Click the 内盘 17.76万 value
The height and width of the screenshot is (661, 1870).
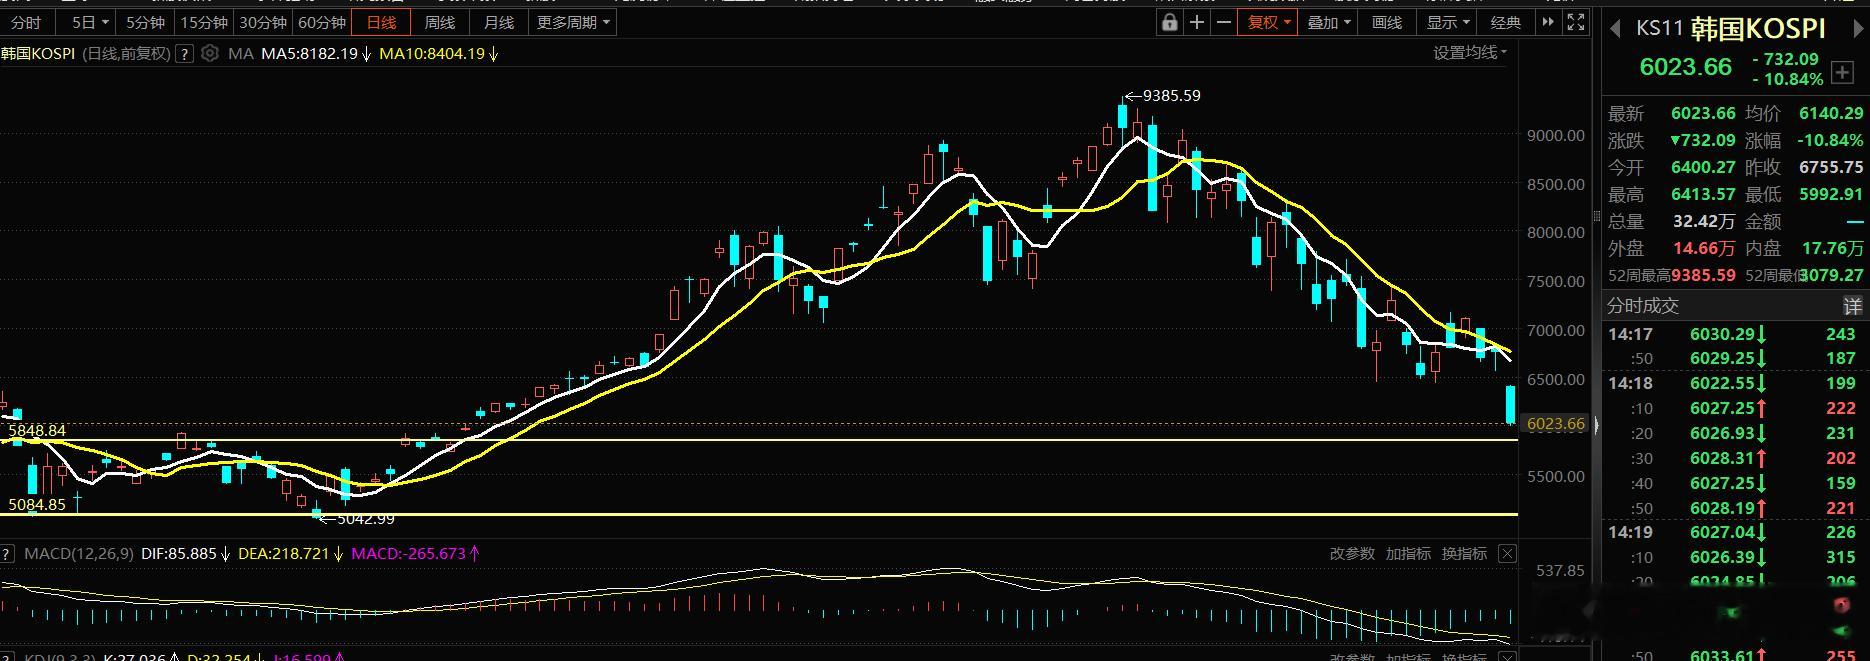pos(1833,249)
